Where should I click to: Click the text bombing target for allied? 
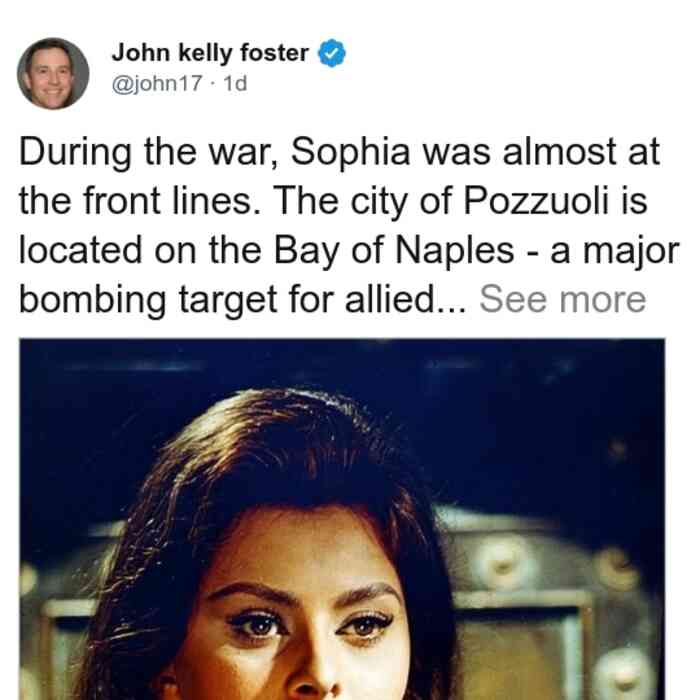pyautogui.click(x=242, y=300)
